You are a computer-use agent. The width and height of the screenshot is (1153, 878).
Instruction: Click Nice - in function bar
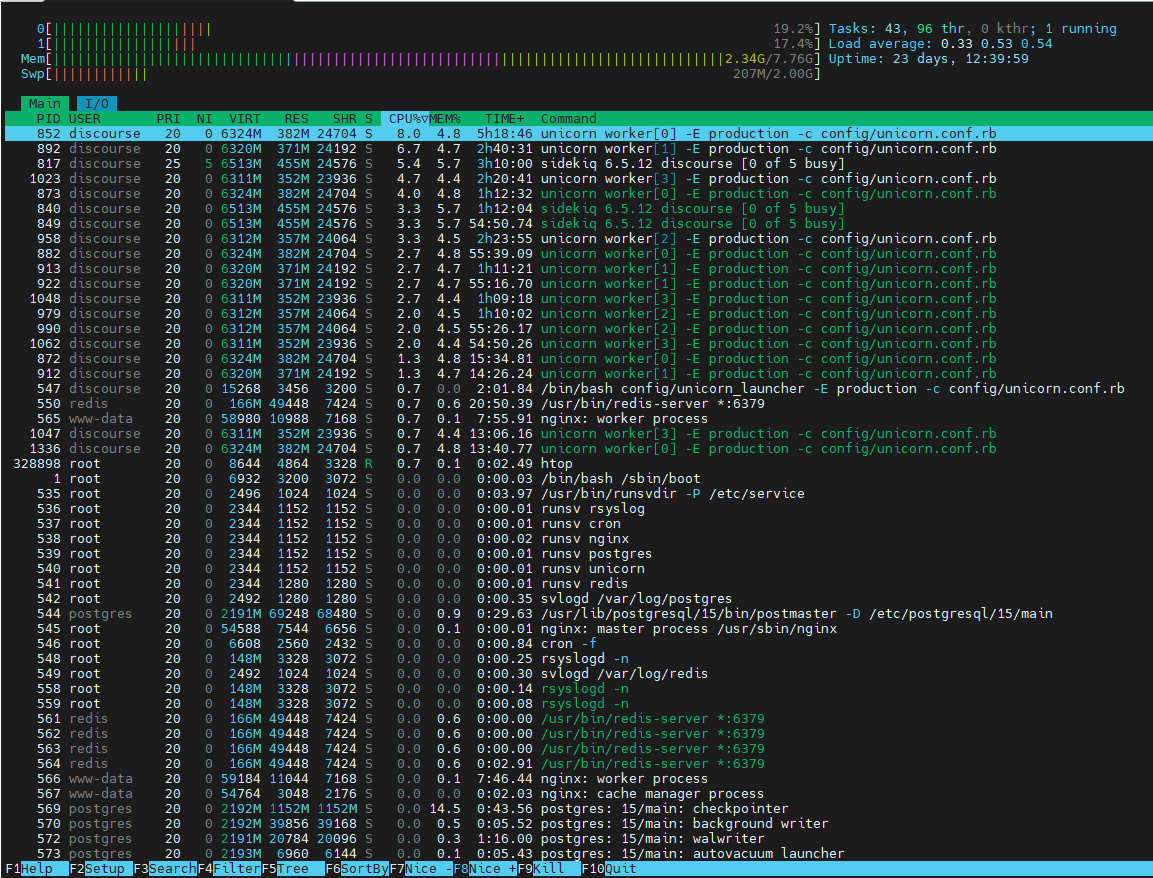[421, 868]
